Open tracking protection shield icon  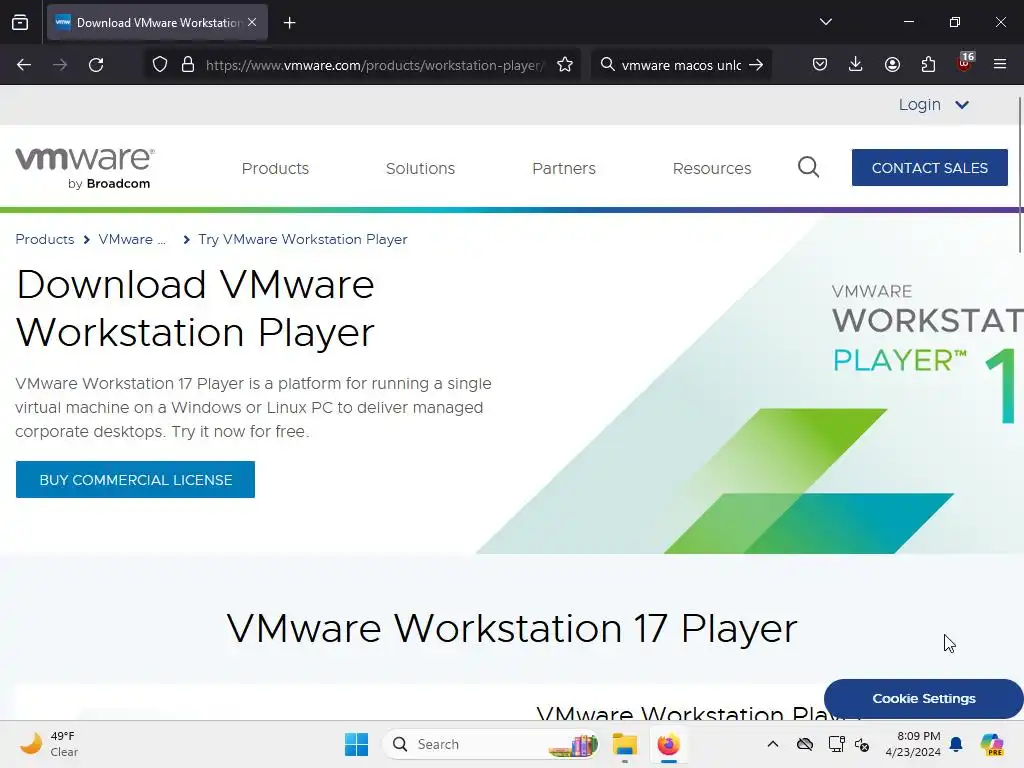160,65
